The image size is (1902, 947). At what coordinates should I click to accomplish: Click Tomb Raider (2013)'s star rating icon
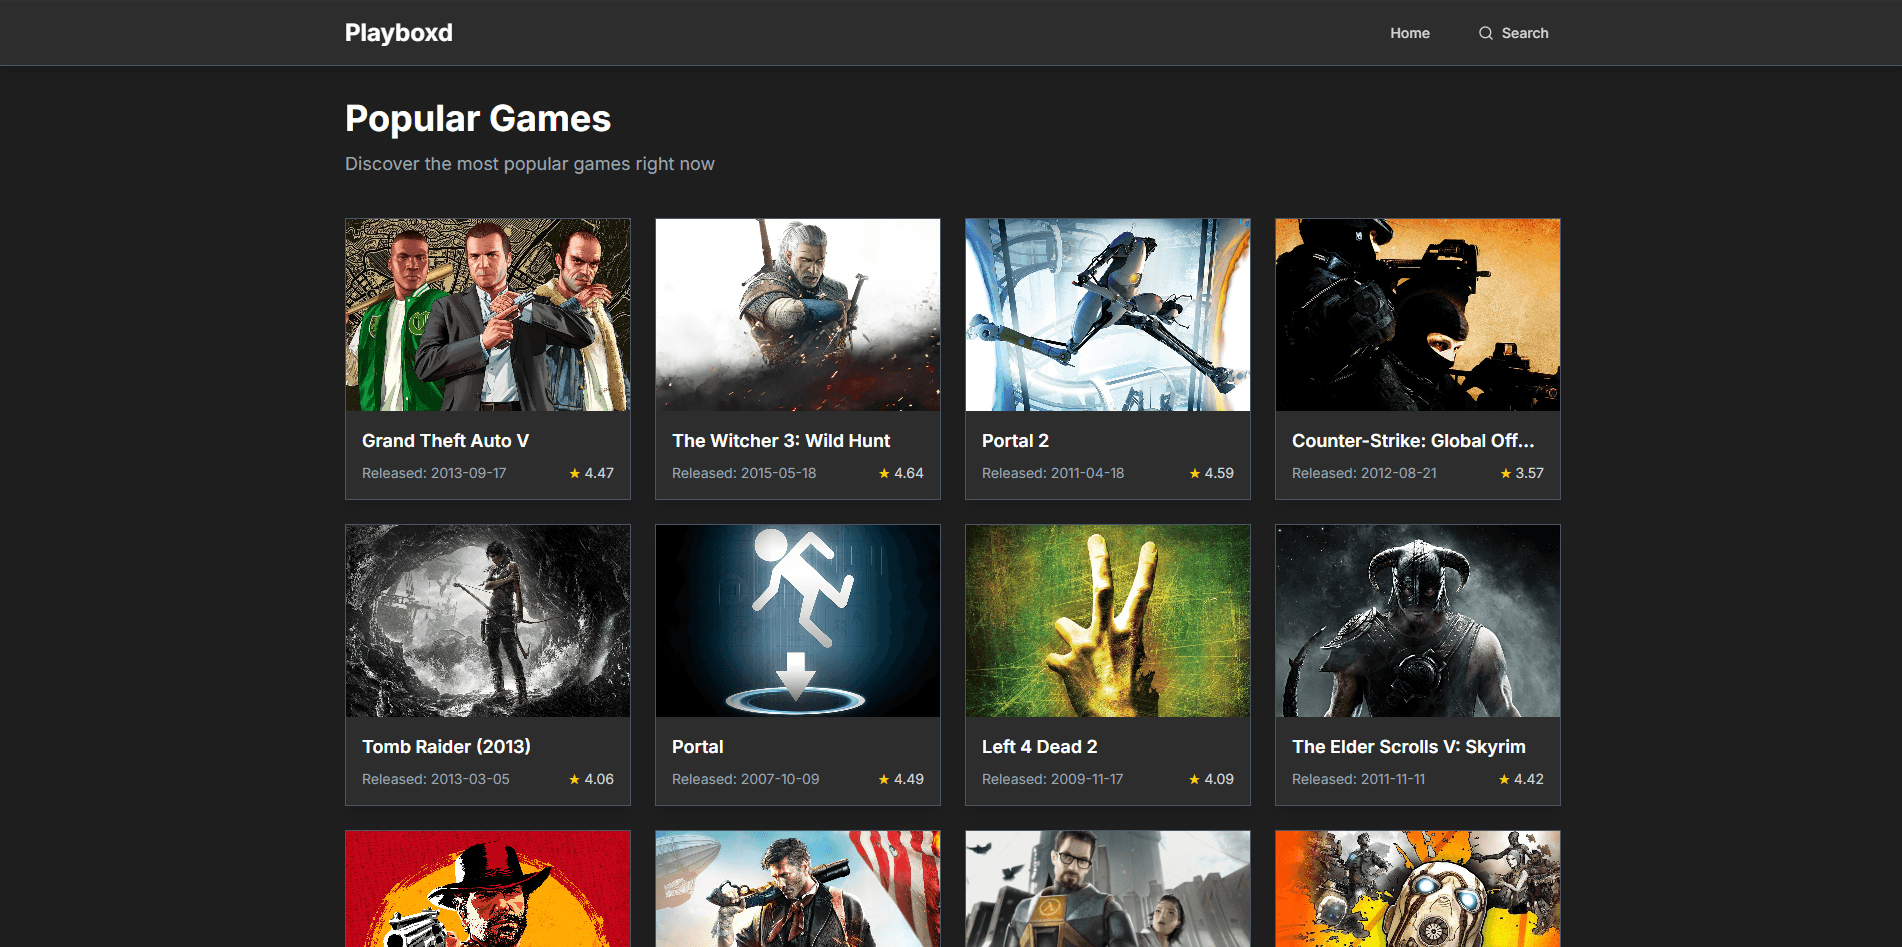point(575,778)
